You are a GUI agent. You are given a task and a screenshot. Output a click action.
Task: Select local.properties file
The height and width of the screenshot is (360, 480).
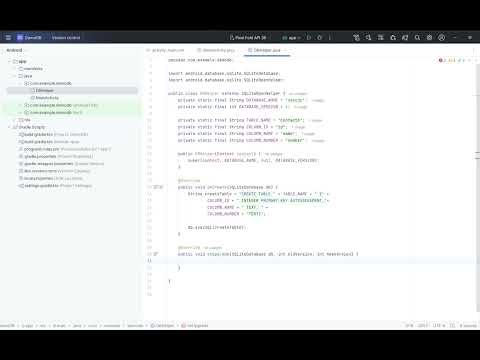coord(51,179)
